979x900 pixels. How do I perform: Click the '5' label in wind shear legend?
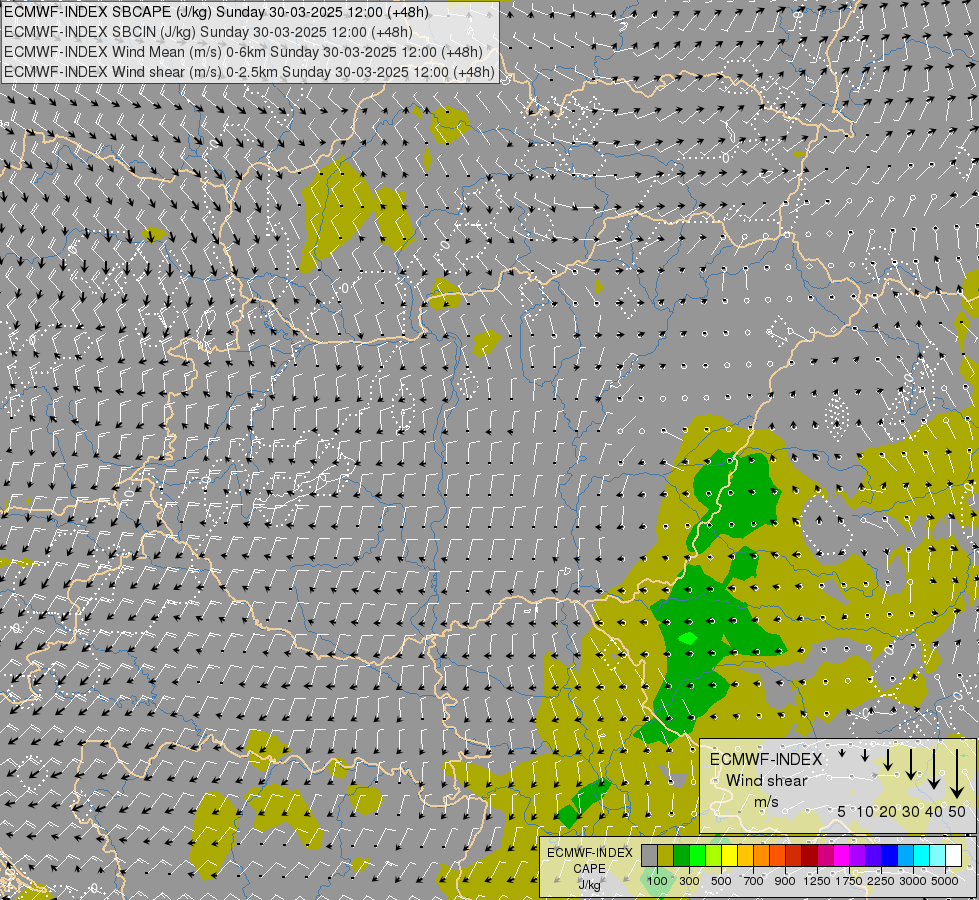tap(842, 811)
